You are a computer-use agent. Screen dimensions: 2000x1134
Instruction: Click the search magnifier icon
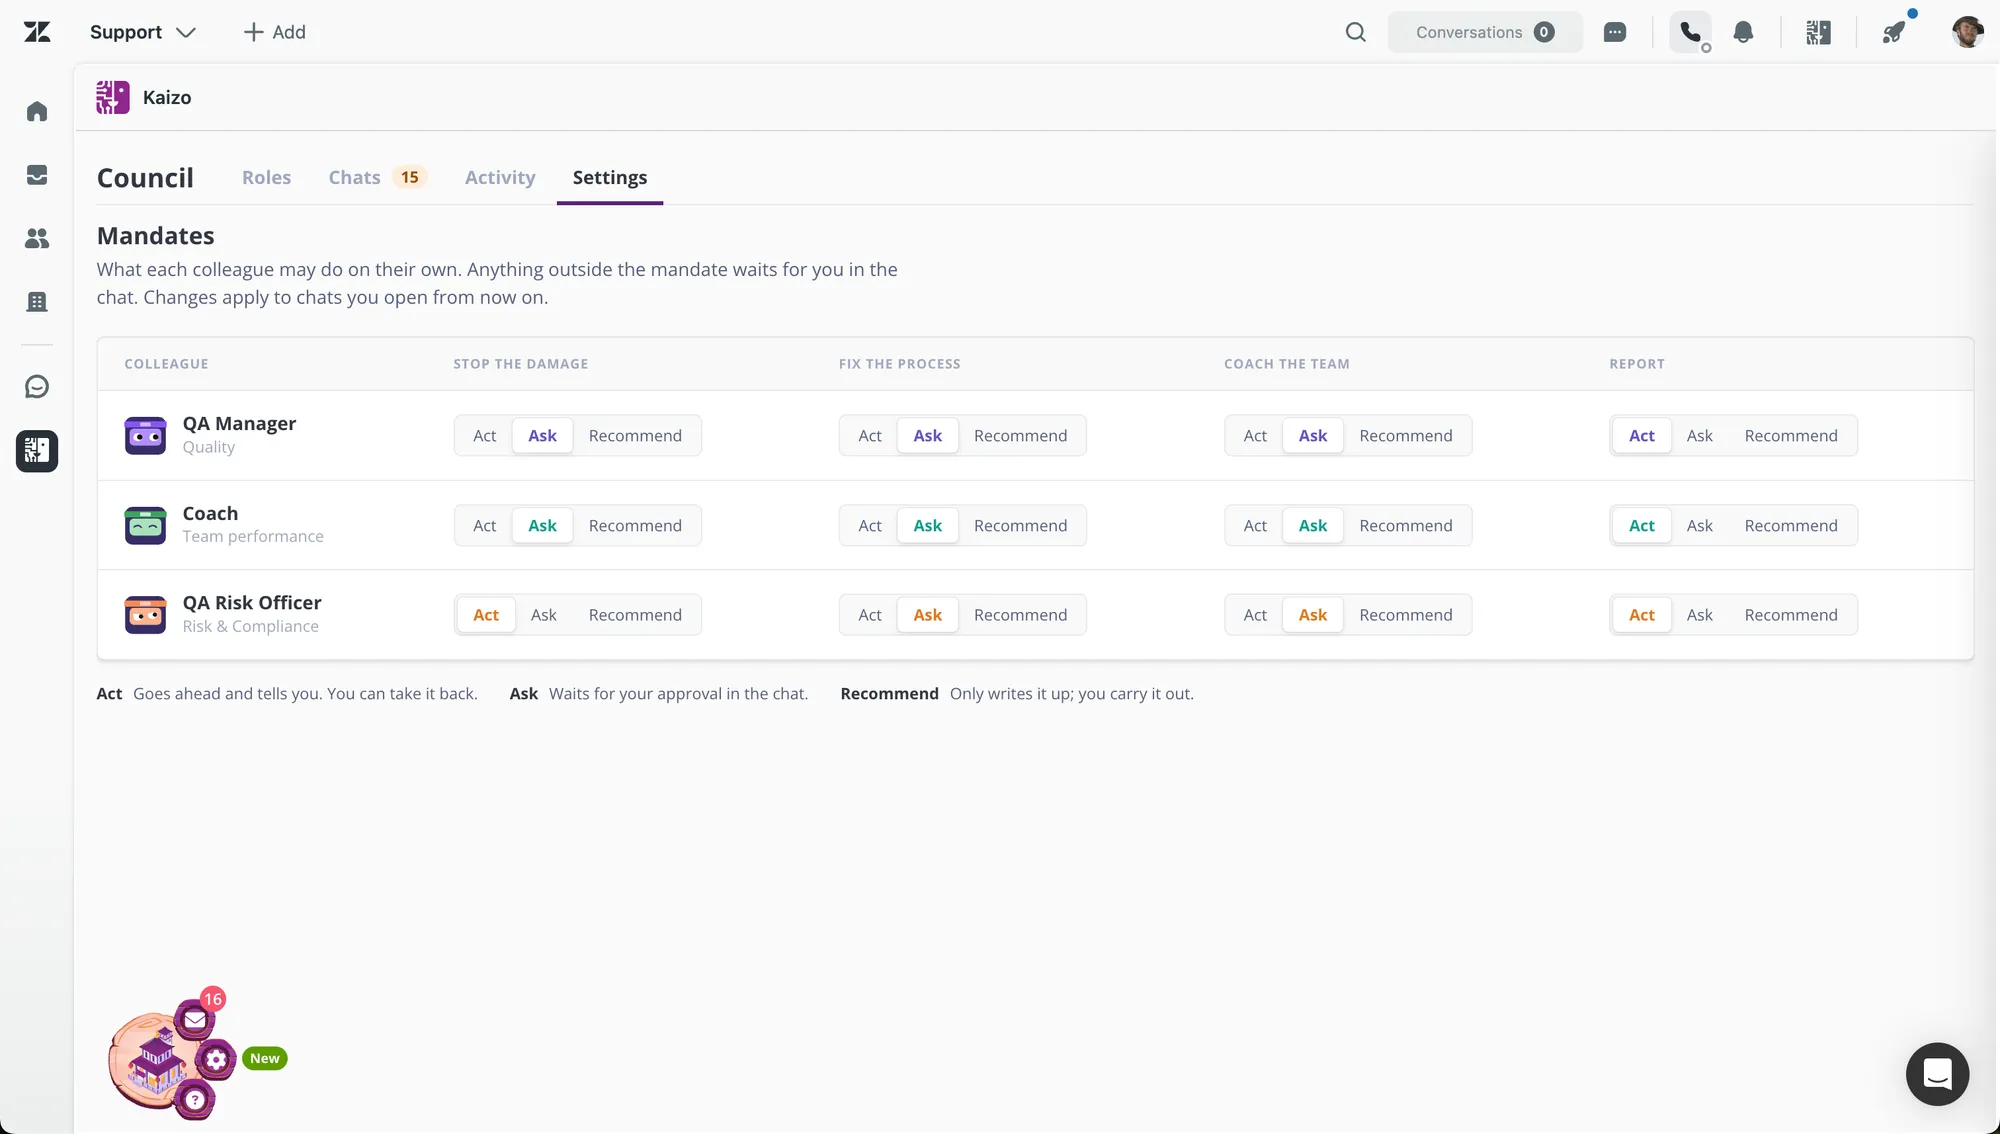pyautogui.click(x=1356, y=32)
